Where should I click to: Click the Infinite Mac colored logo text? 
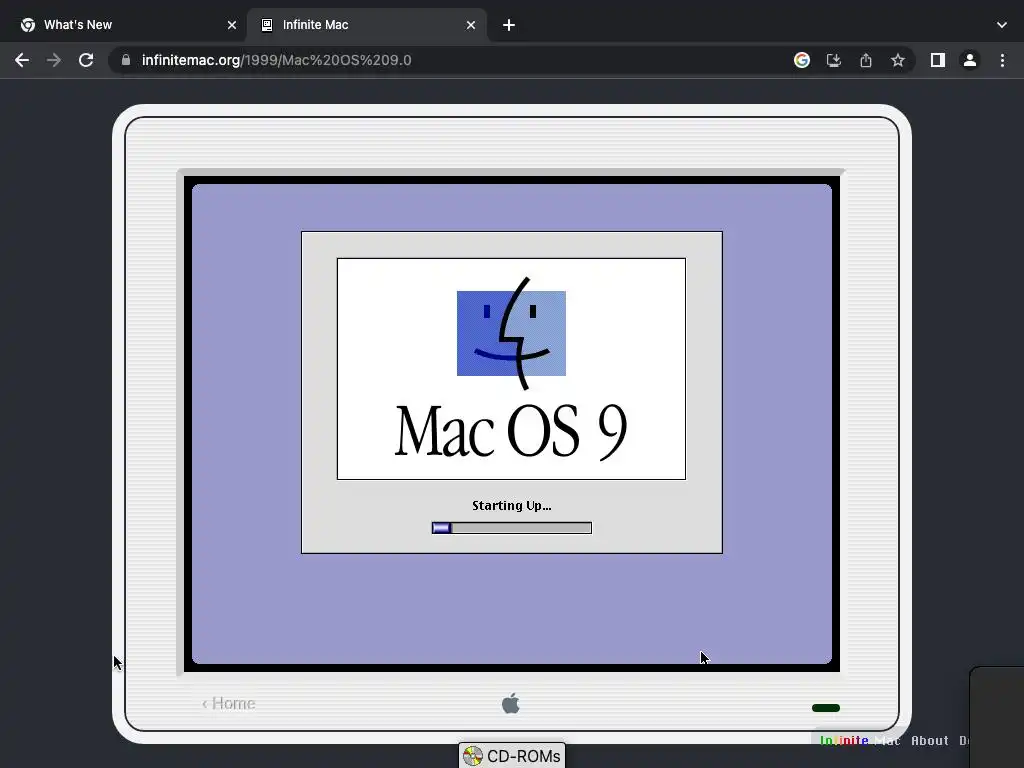pos(859,741)
